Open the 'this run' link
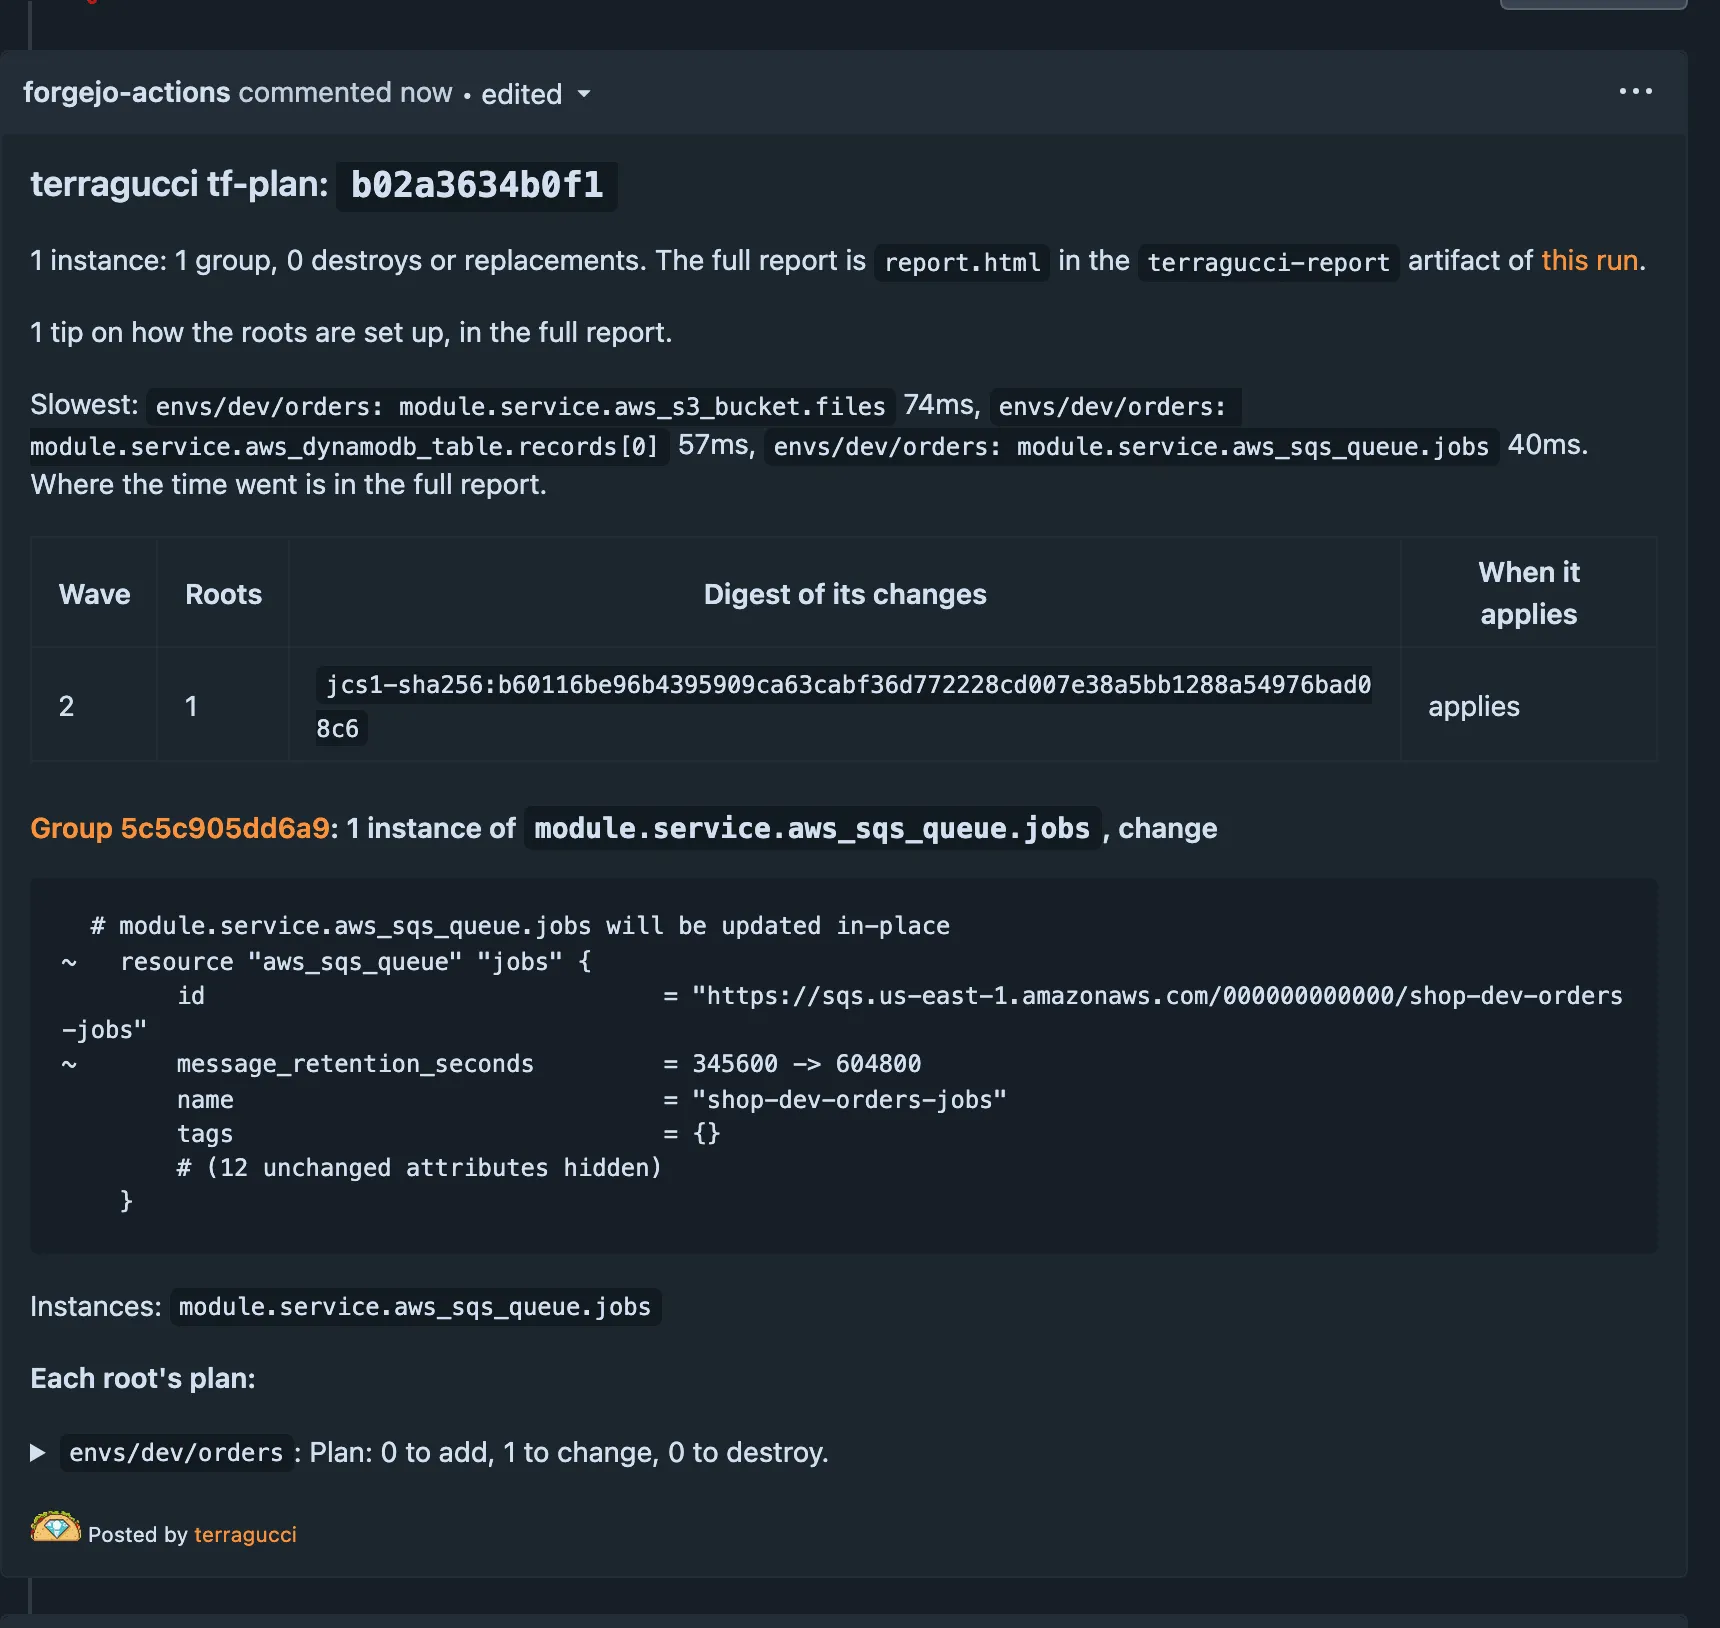The height and width of the screenshot is (1628, 1720). click(1589, 261)
